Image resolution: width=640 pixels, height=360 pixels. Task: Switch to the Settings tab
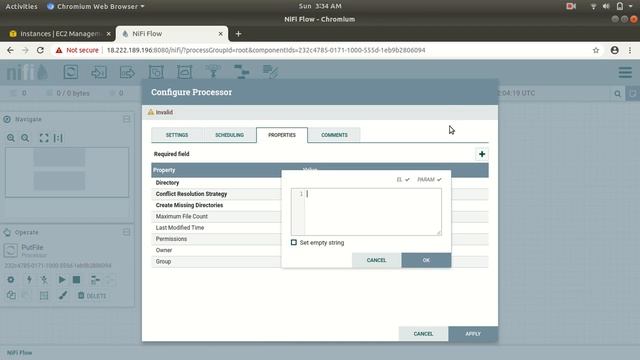pos(177,135)
